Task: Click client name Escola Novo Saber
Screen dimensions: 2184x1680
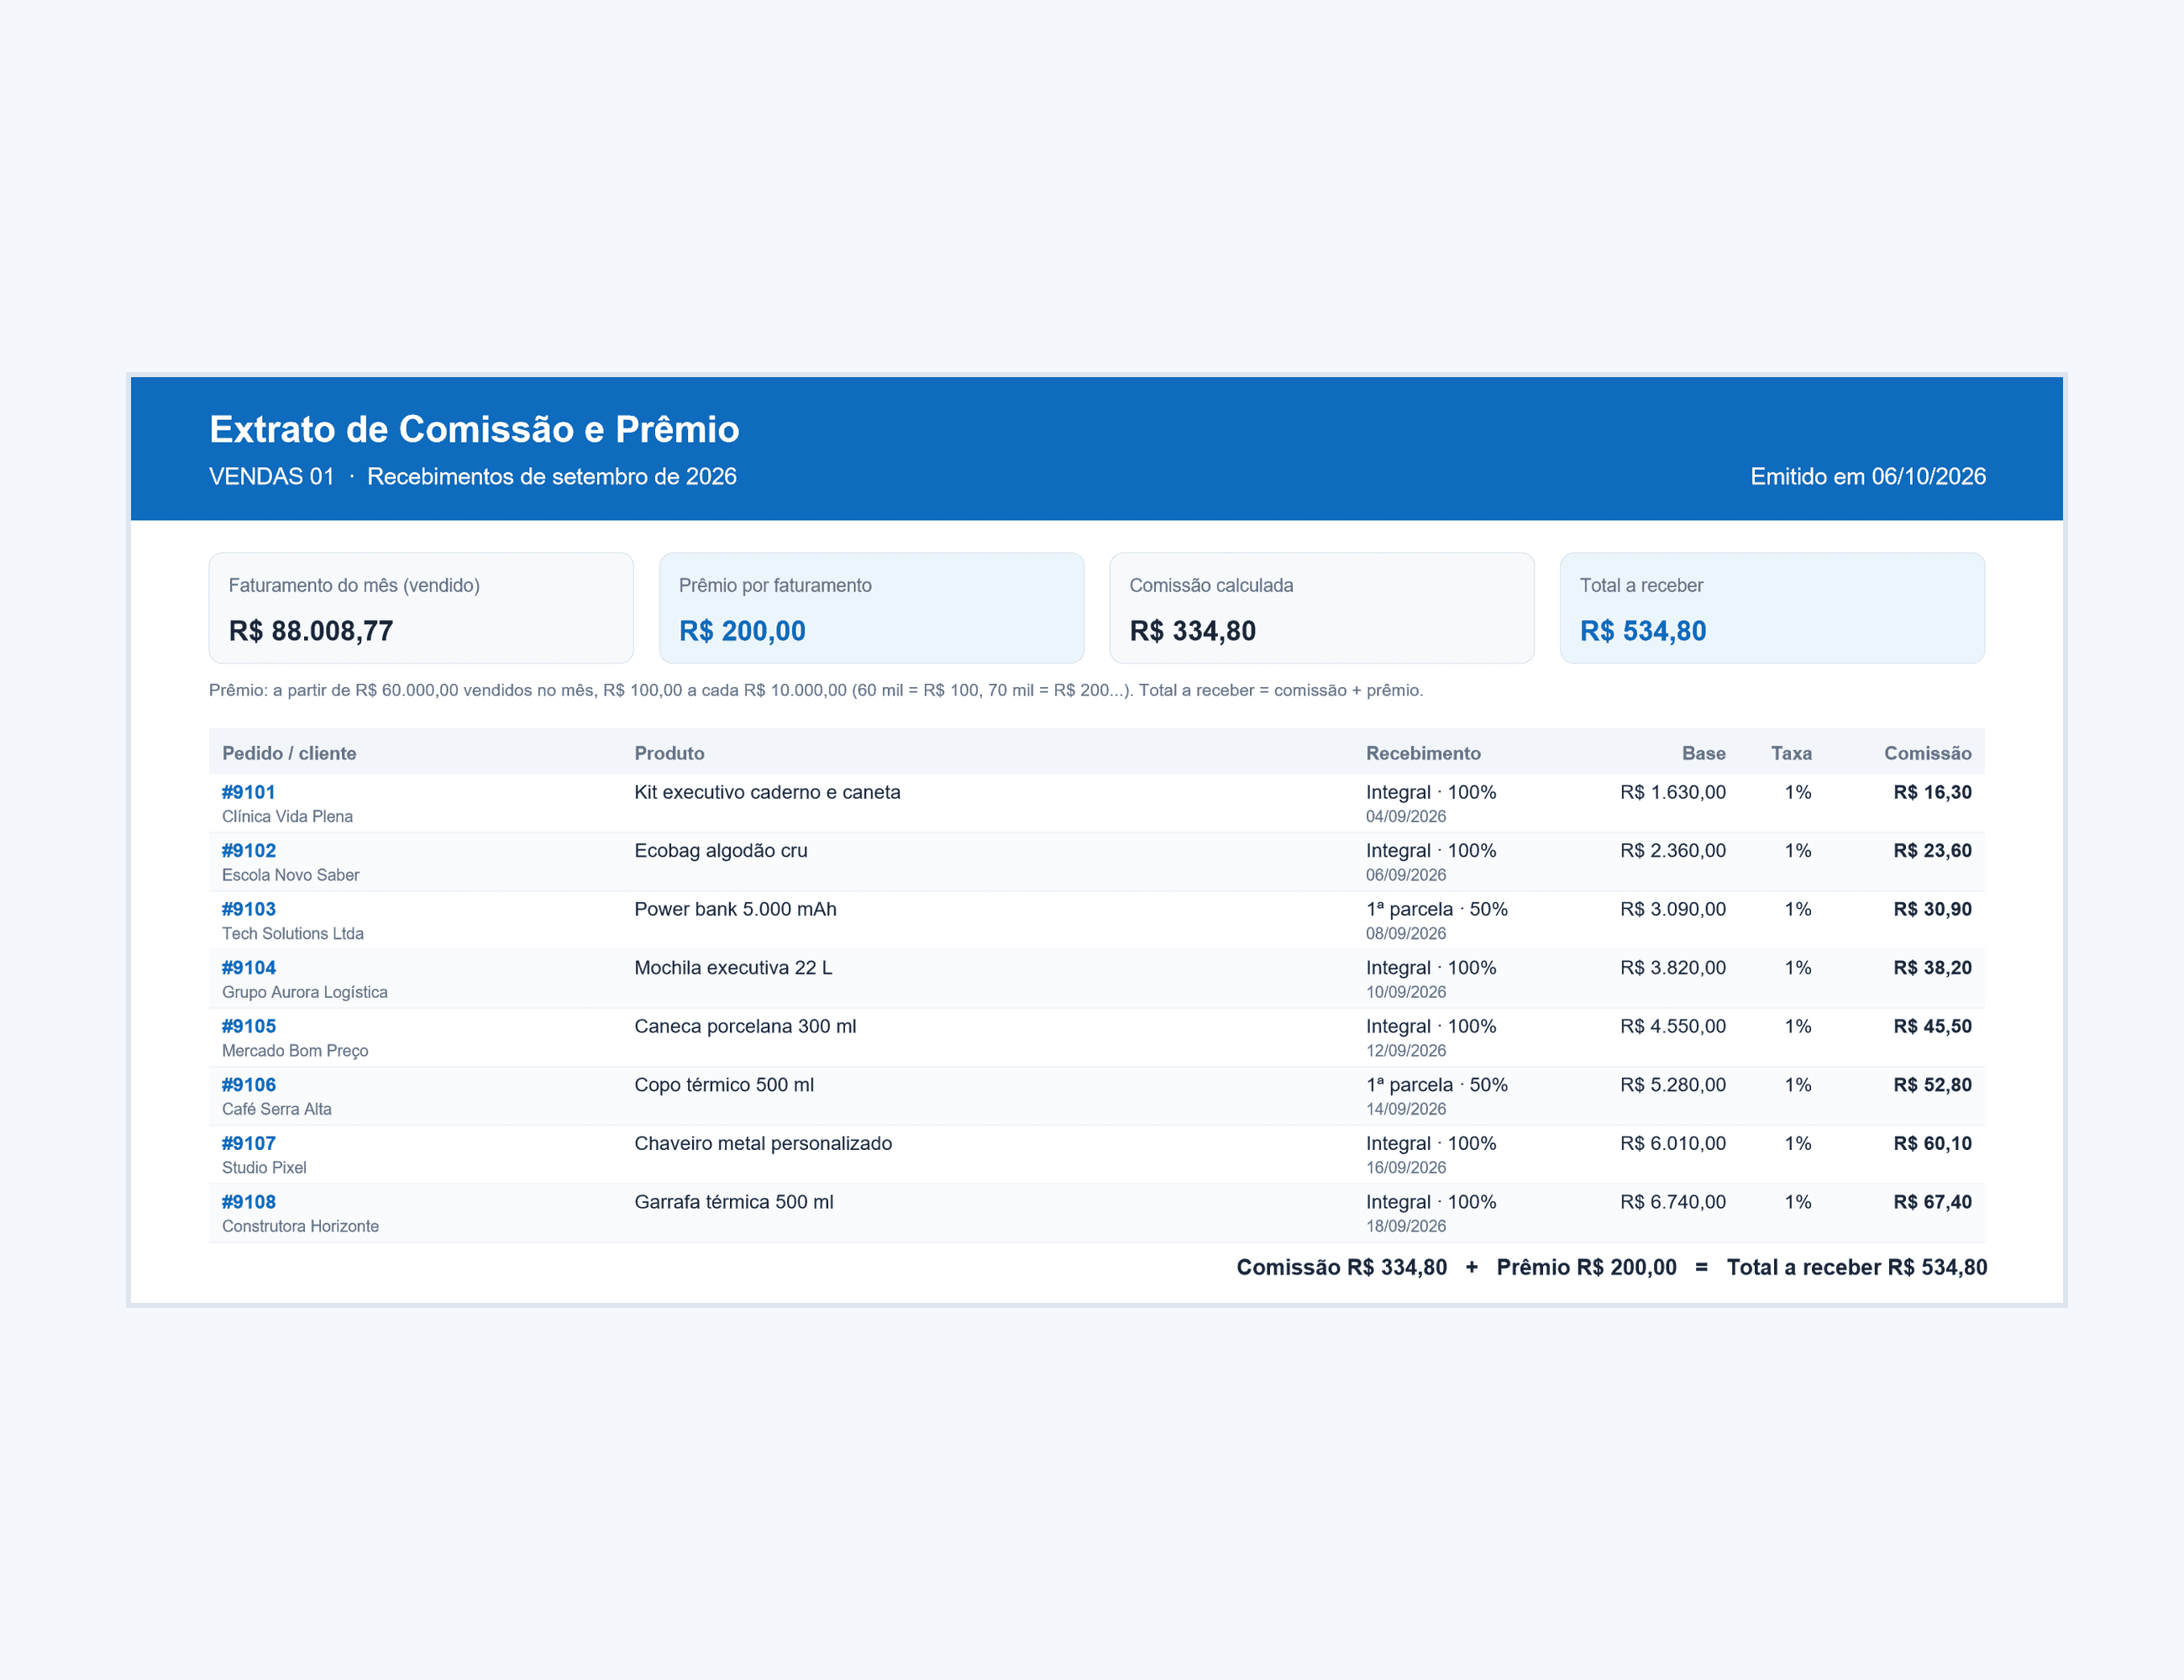Action: [x=290, y=875]
